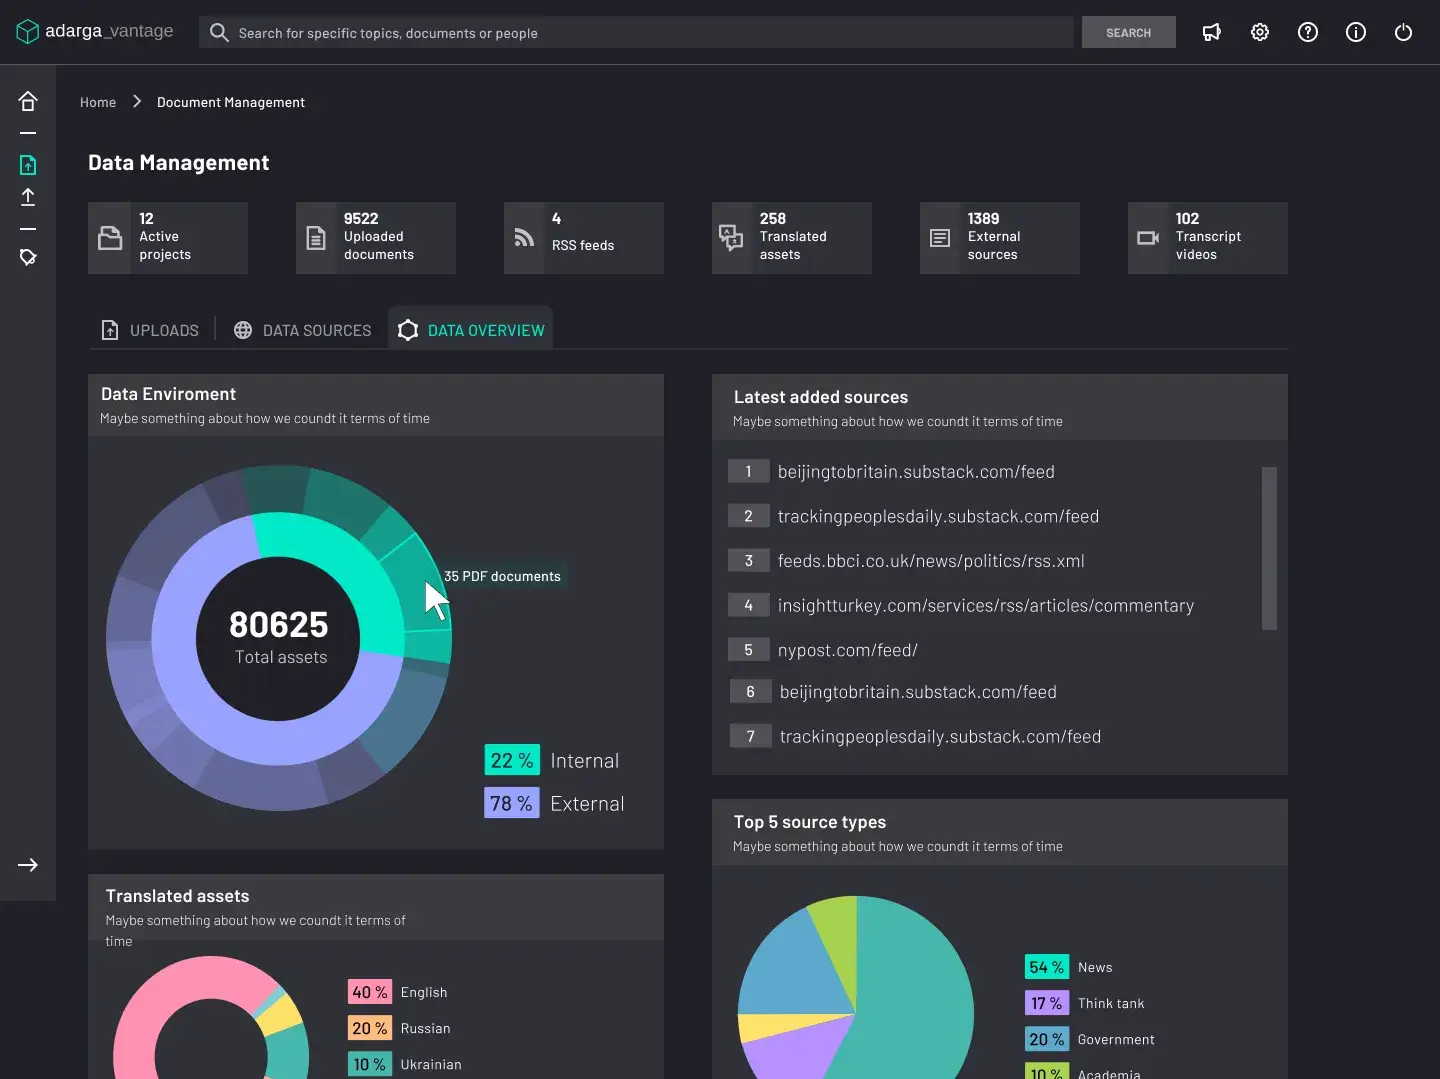Click the Latest added sources scrollbar
This screenshot has width=1440, height=1079.
[1269, 548]
